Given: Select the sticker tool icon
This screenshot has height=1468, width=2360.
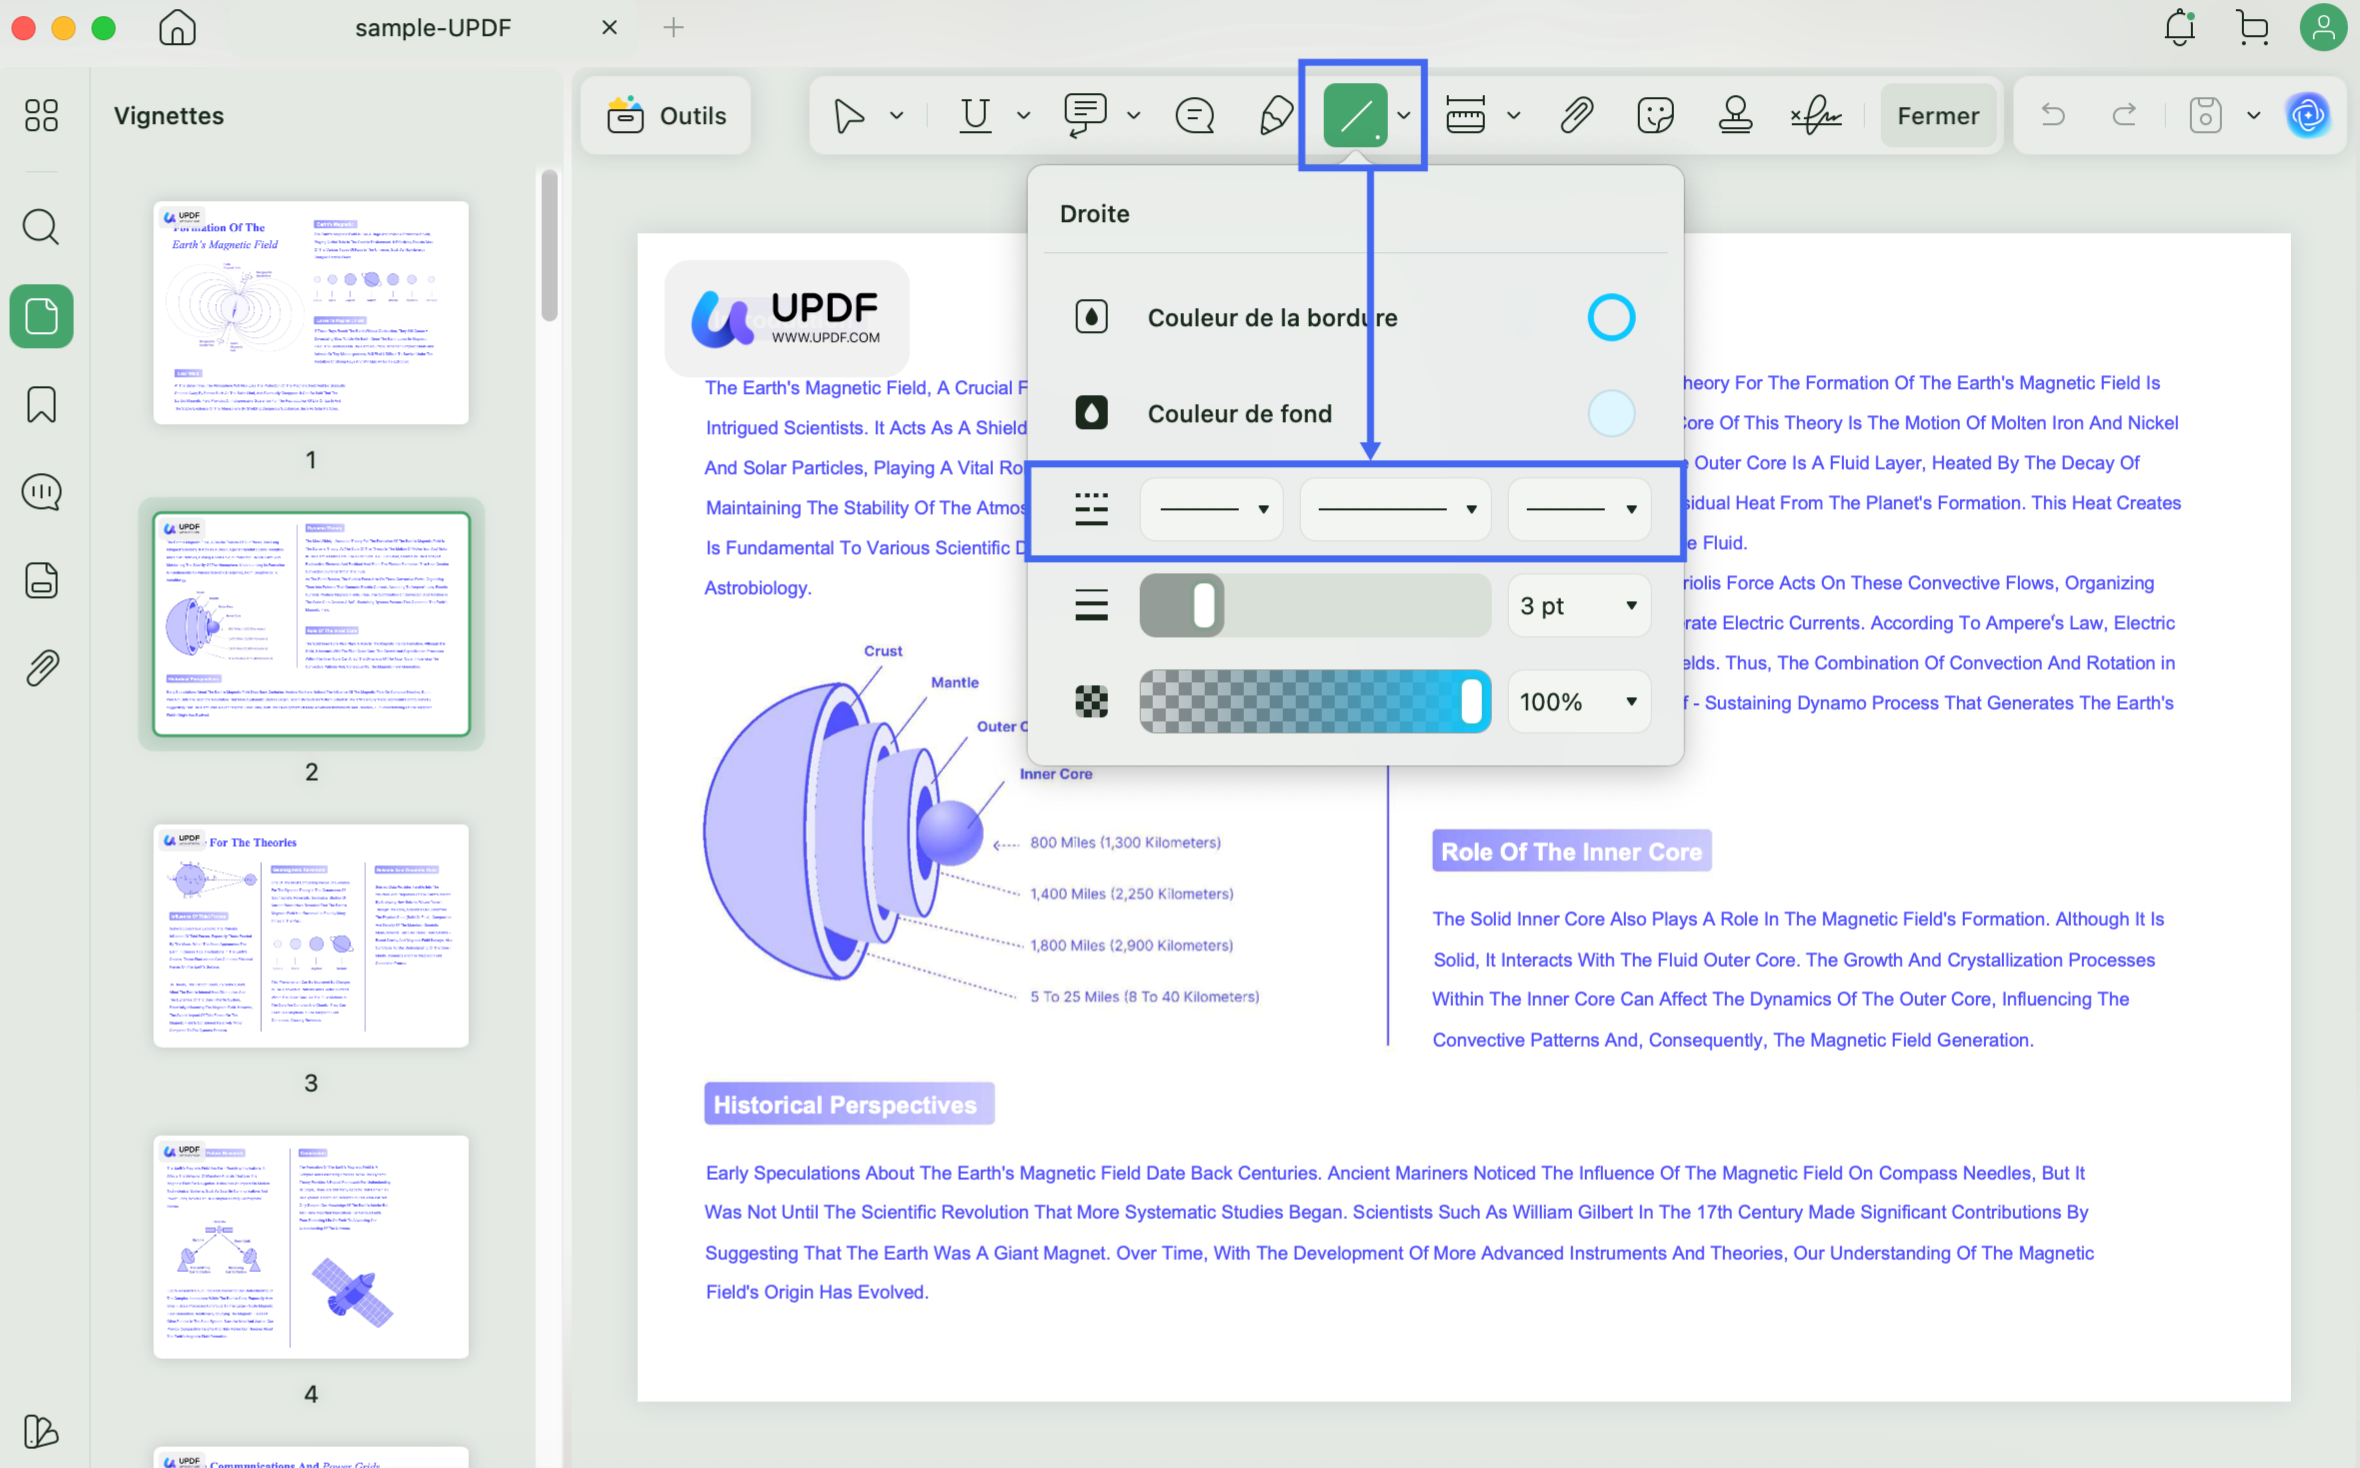Looking at the screenshot, I should (x=1655, y=115).
